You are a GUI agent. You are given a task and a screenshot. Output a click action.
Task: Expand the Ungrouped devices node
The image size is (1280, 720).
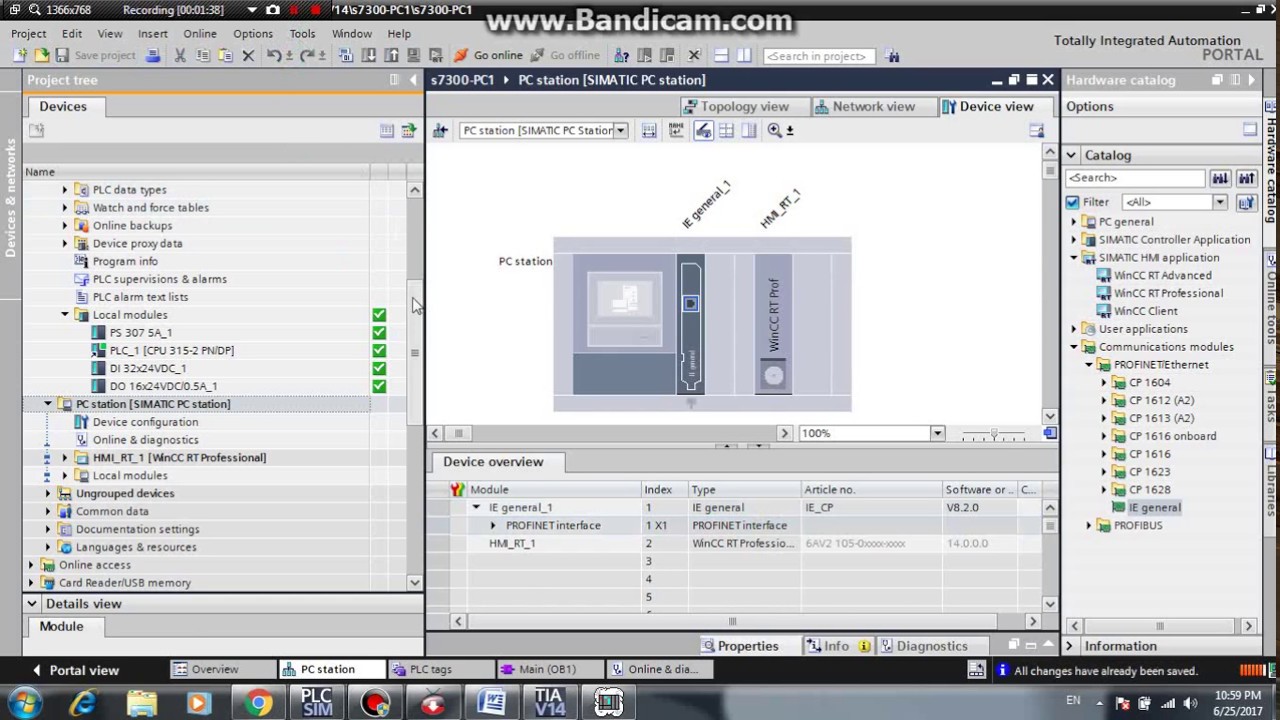pyautogui.click(x=48, y=494)
